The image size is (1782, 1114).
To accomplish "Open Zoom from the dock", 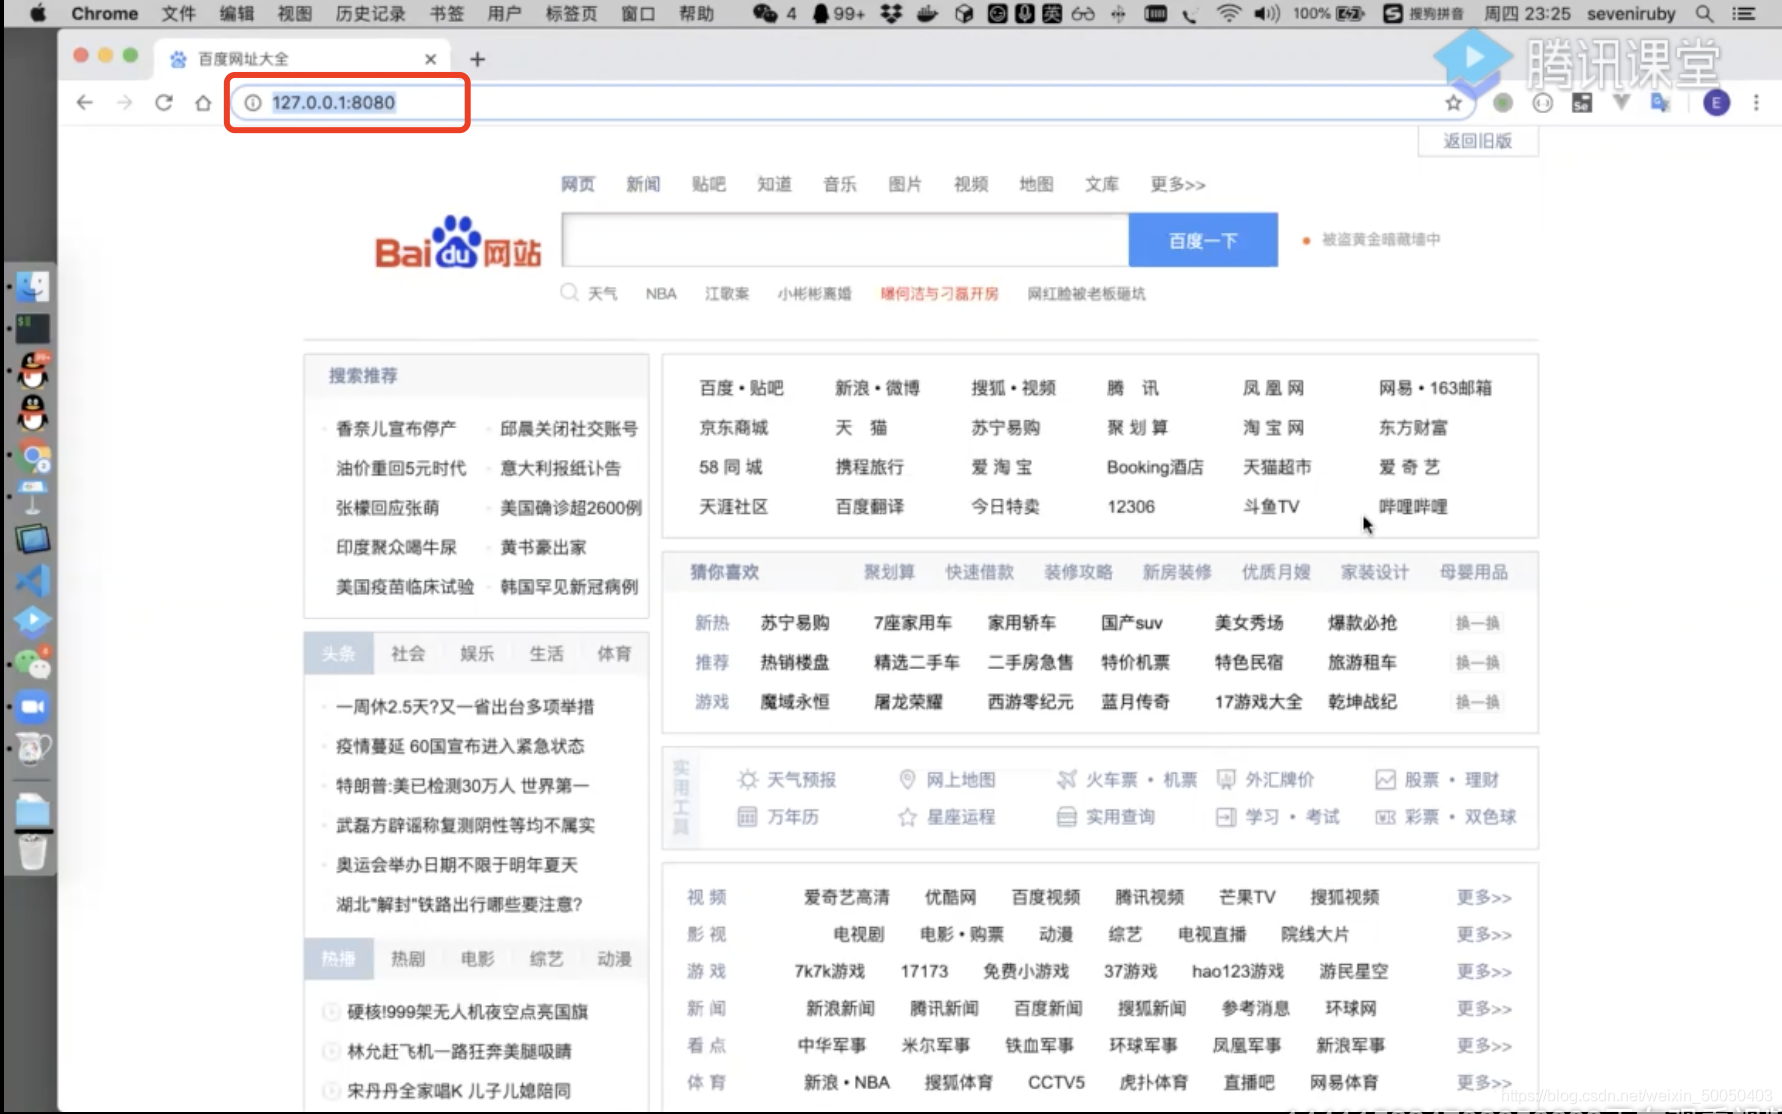I will pyautogui.click(x=32, y=706).
